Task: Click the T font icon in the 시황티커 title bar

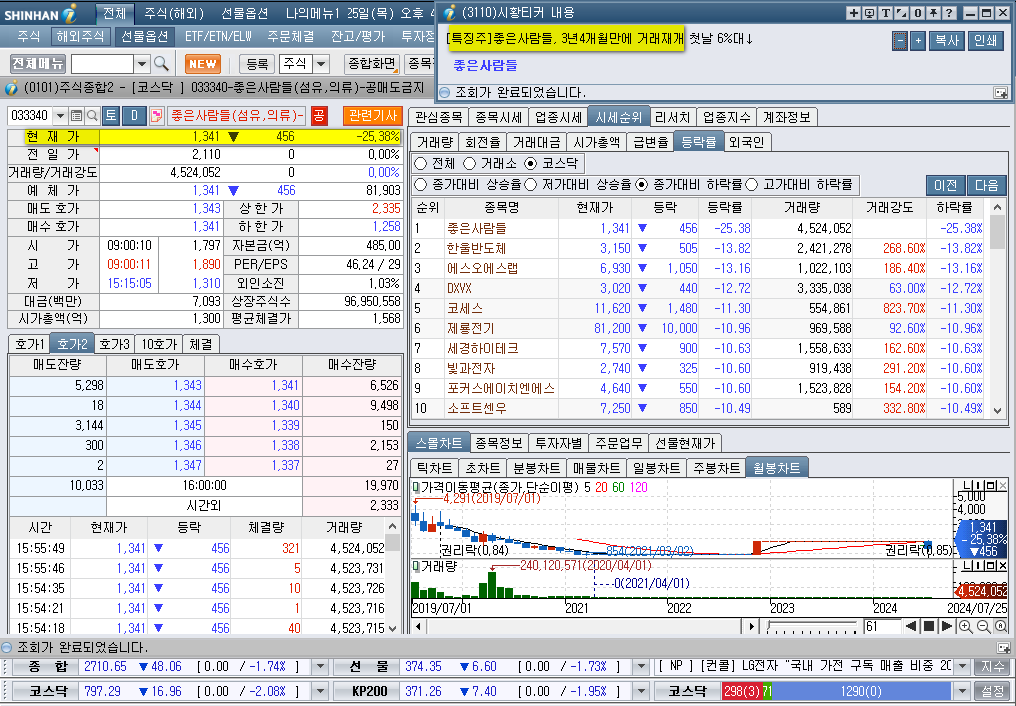Action: pos(885,13)
